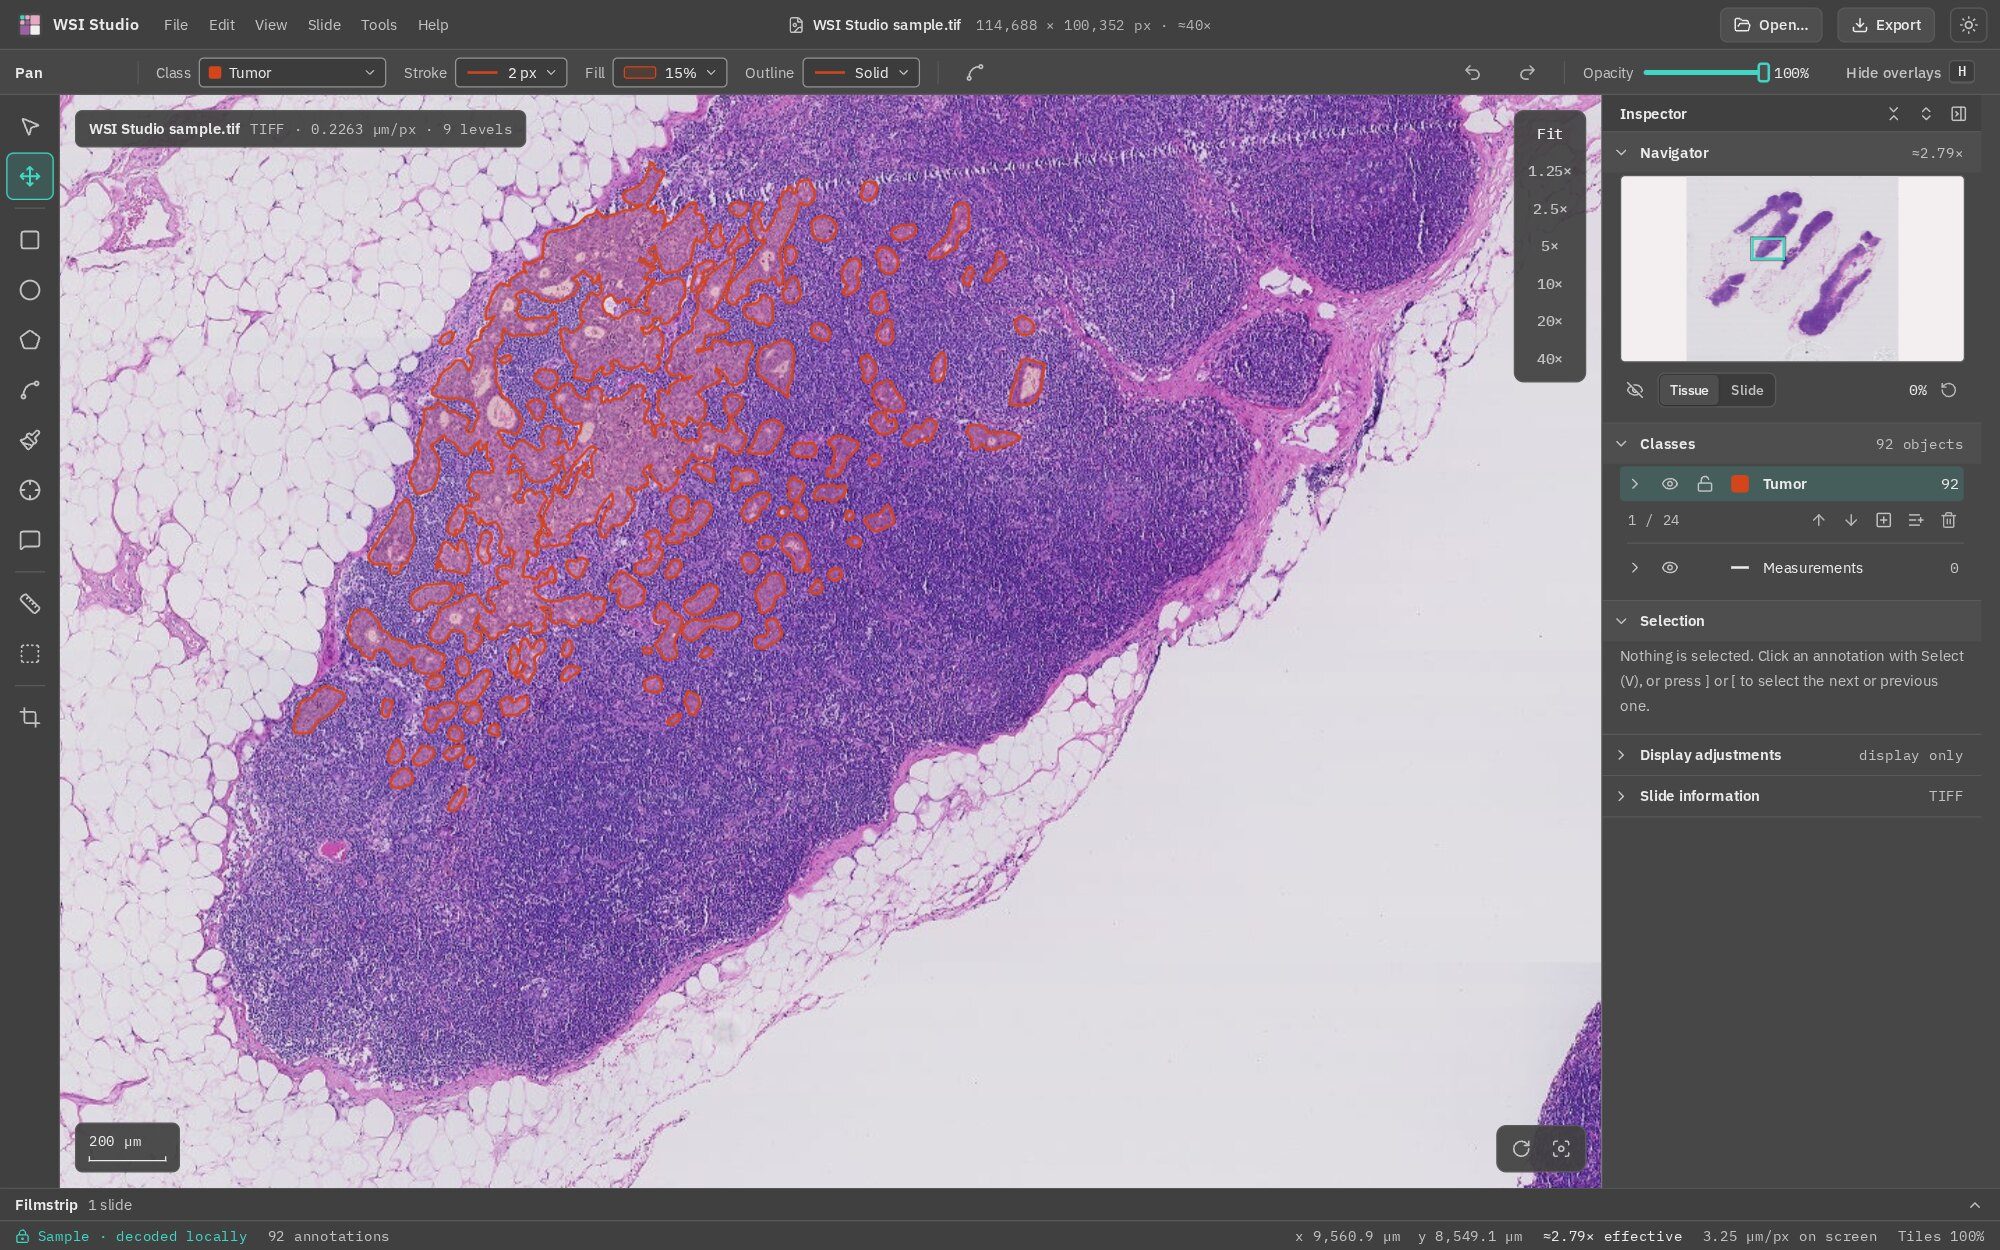The width and height of the screenshot is (2000, 1250).
Task: Toggle navigator overlay visibility icon
Action: (1635, 390)
